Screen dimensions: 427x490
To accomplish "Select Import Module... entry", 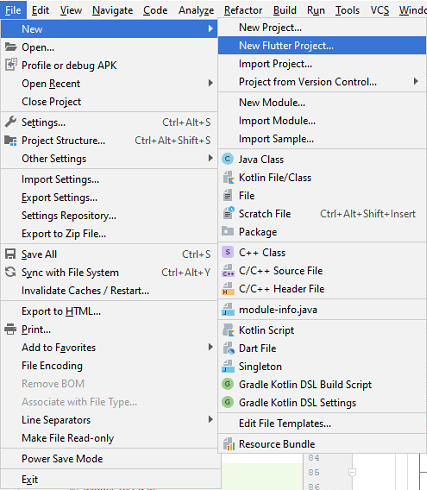I will coord(322,120).
